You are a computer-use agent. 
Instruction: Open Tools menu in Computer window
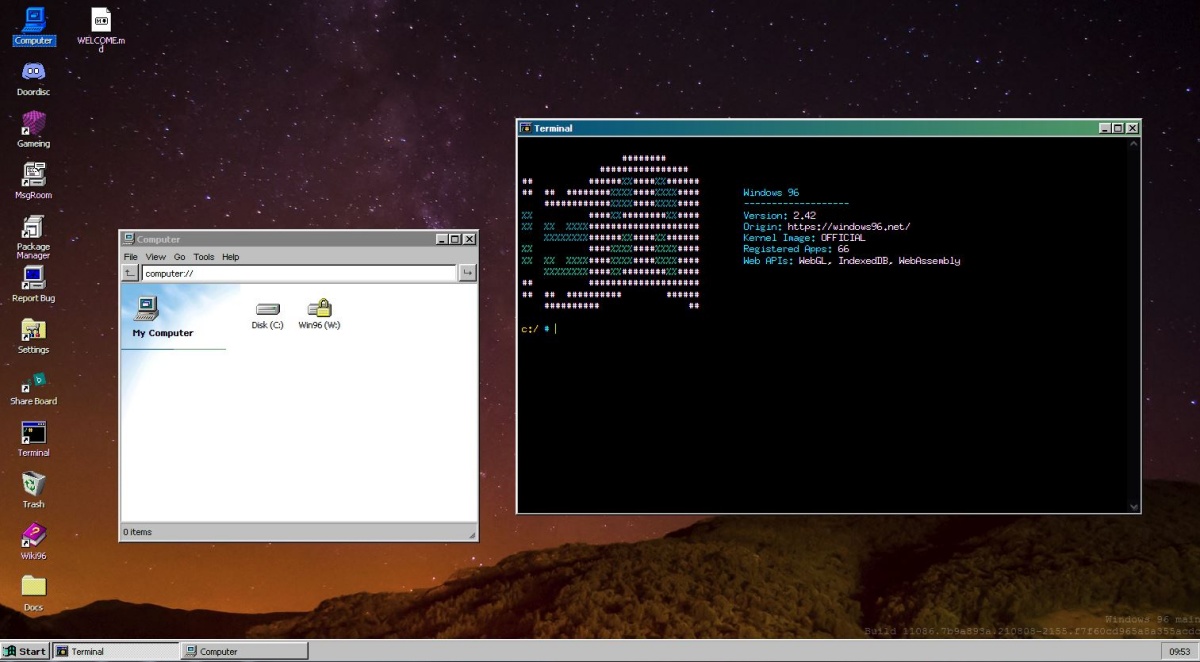(x=204, y=257)
